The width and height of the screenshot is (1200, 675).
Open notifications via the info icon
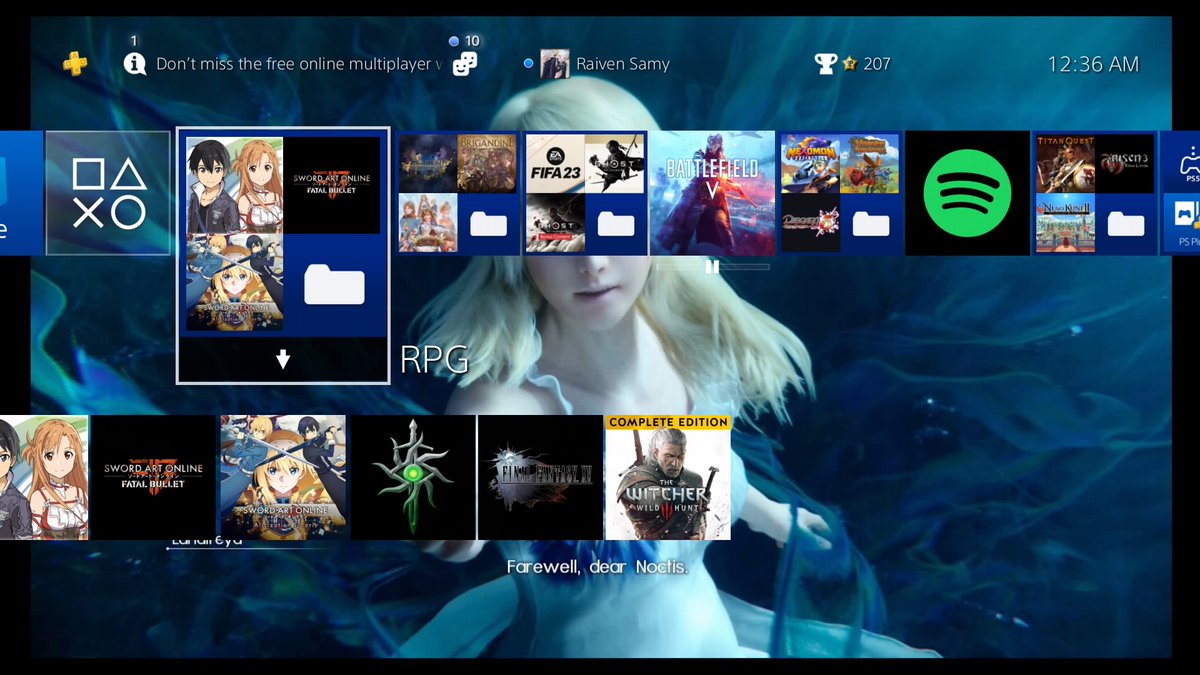(x=135, y=63)
